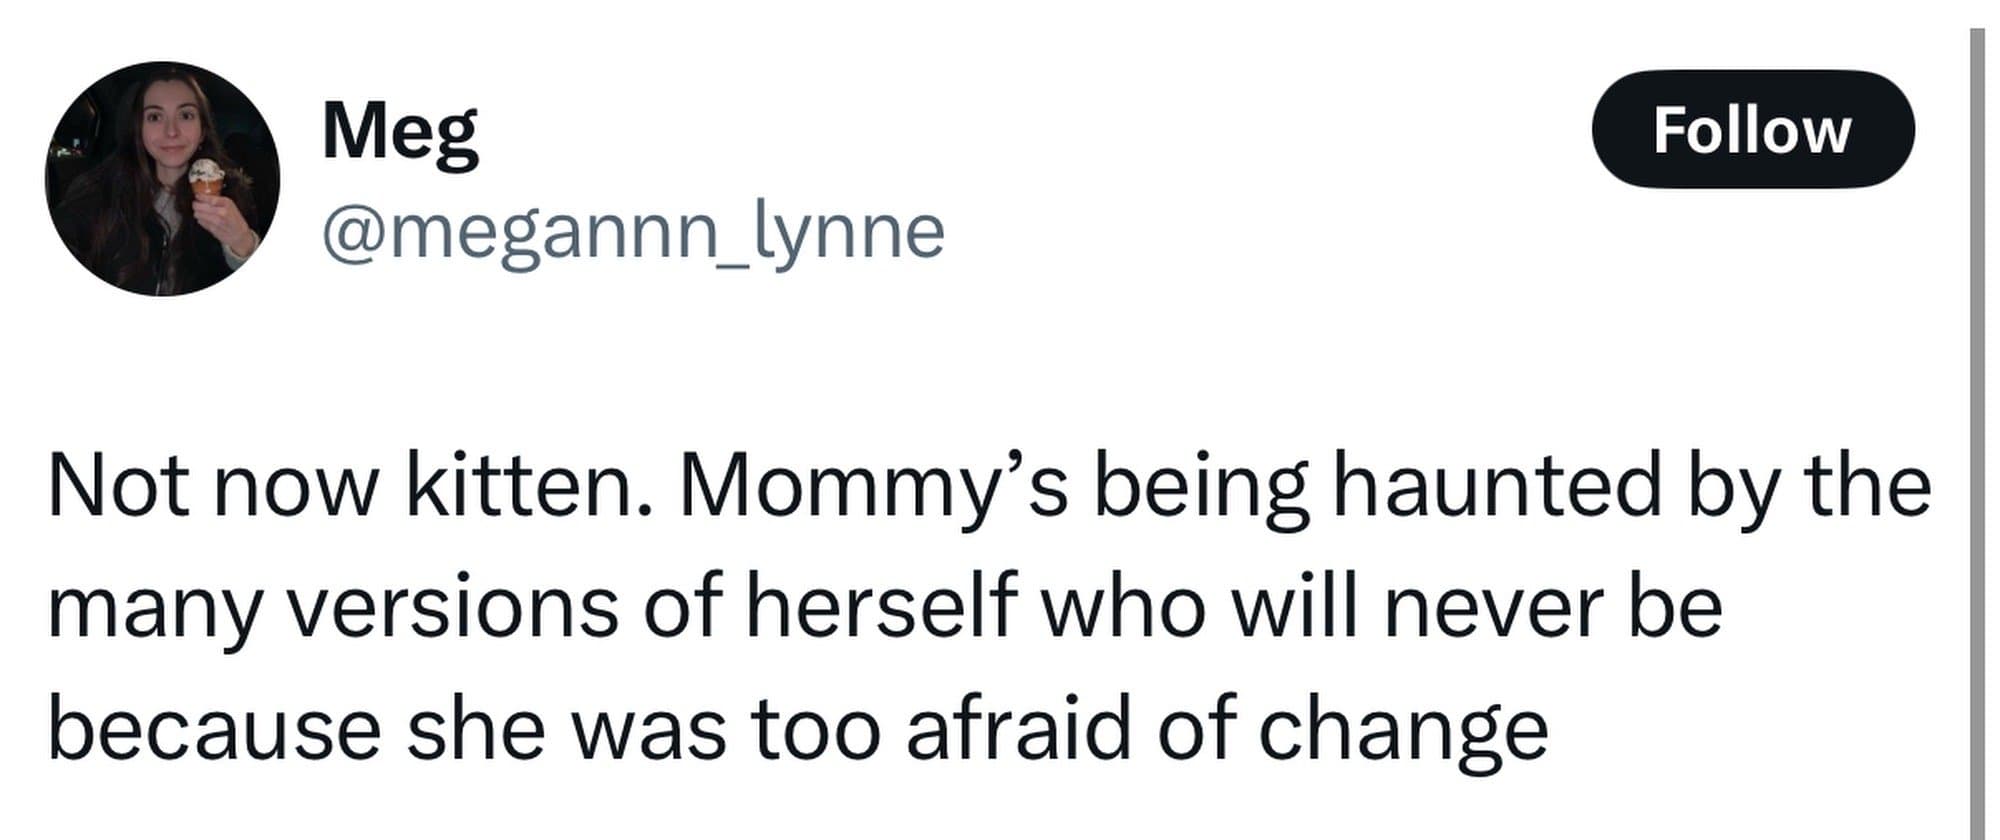Click the ice cream cone in the avatar

(207, 178)
